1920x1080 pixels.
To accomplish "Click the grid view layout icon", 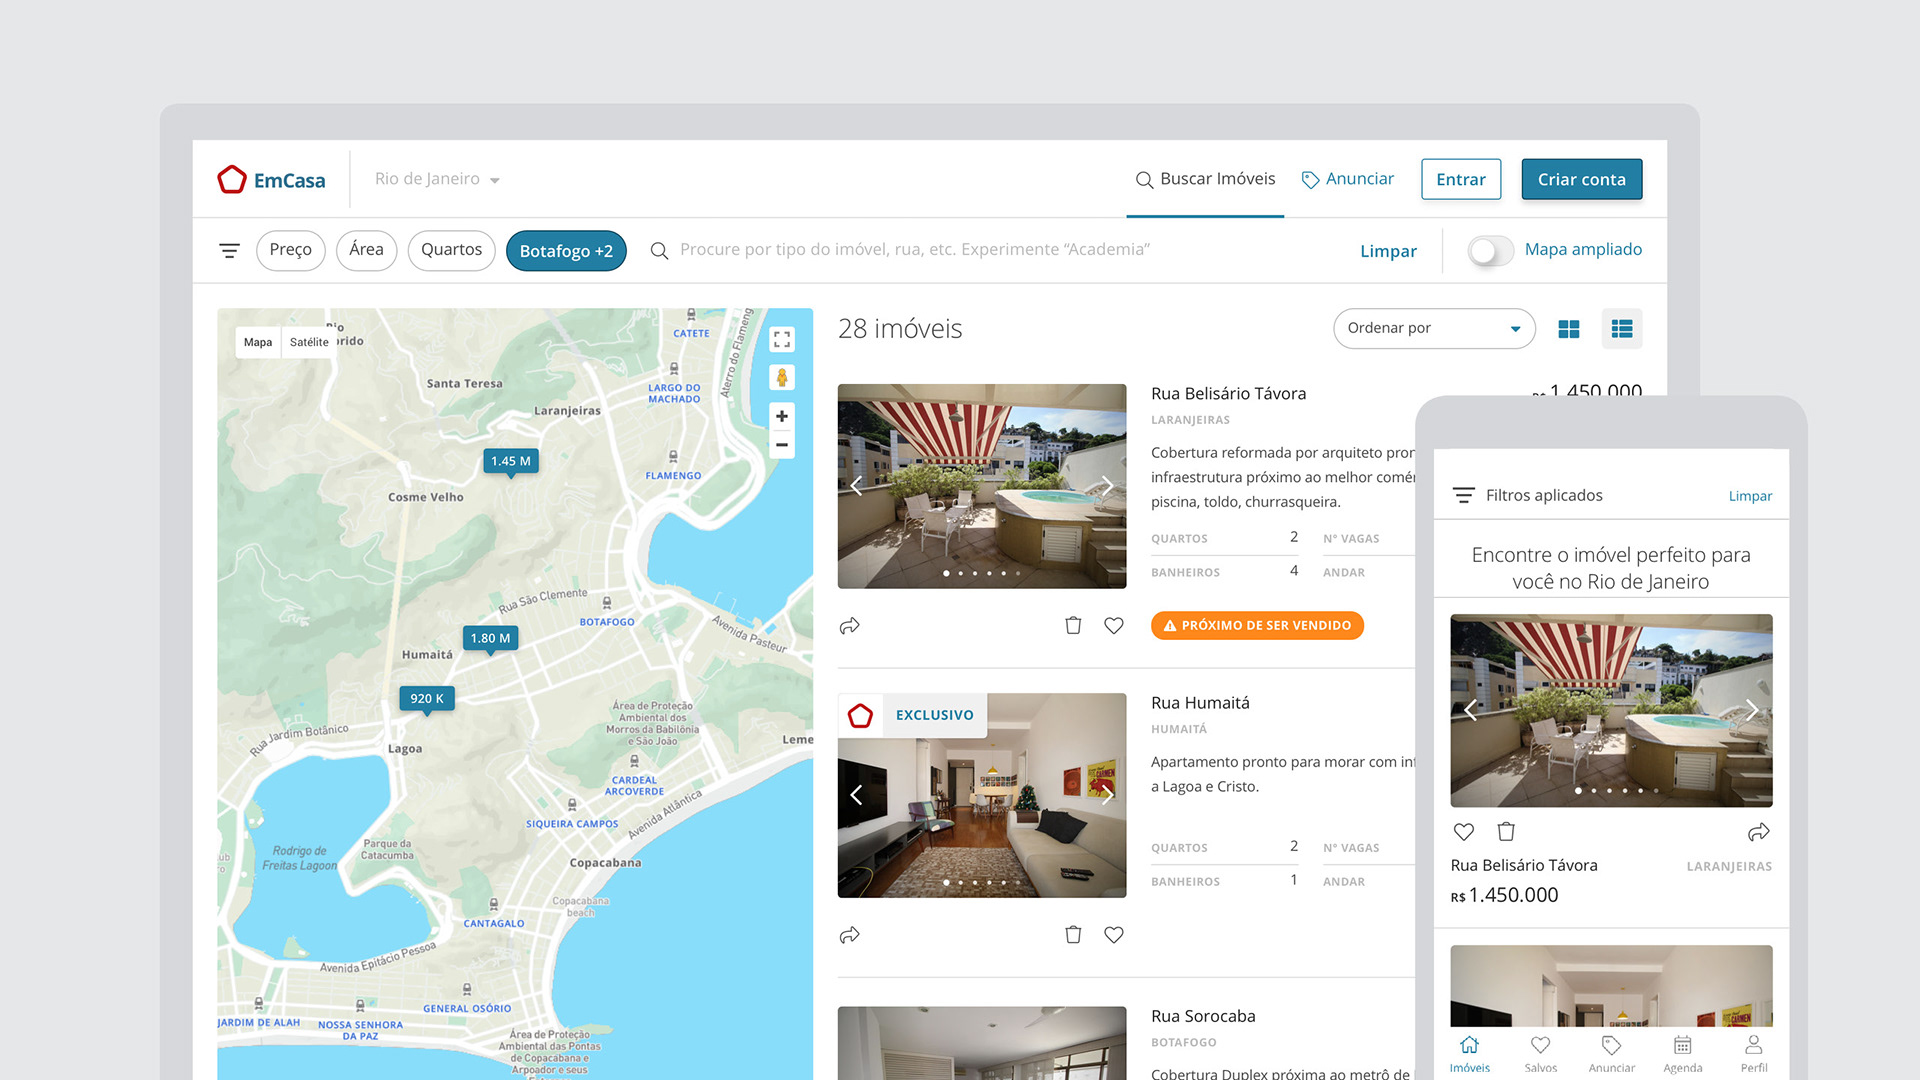I will click(1568, 329).
